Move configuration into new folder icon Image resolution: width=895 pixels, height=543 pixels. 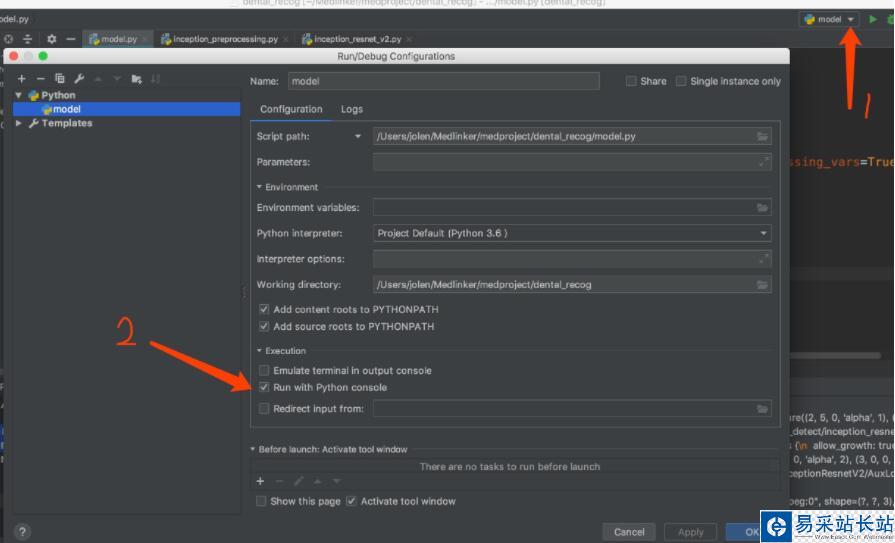pyautogui.click(x=136, y=79)
